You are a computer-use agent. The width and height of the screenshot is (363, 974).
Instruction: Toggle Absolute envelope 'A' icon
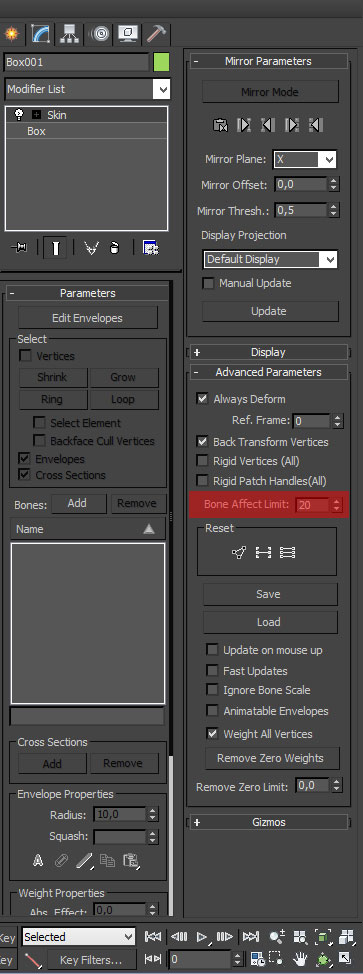tap(38, 861)
